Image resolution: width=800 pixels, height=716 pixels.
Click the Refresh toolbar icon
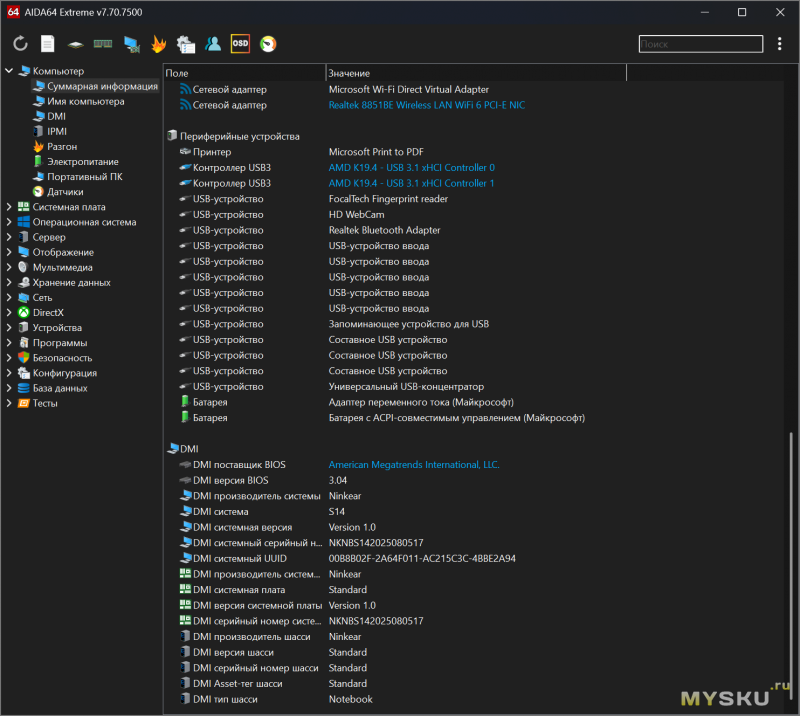coord(20,44)
